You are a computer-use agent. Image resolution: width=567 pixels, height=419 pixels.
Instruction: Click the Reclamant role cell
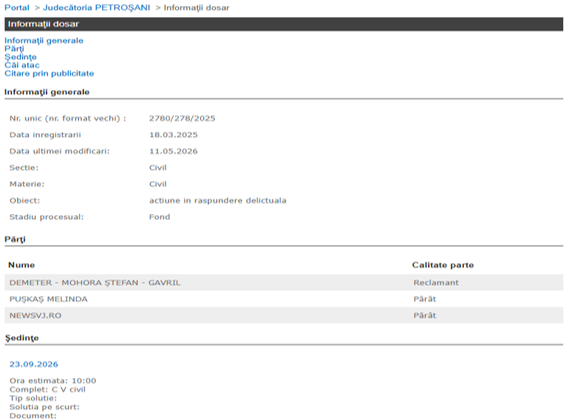436,283
